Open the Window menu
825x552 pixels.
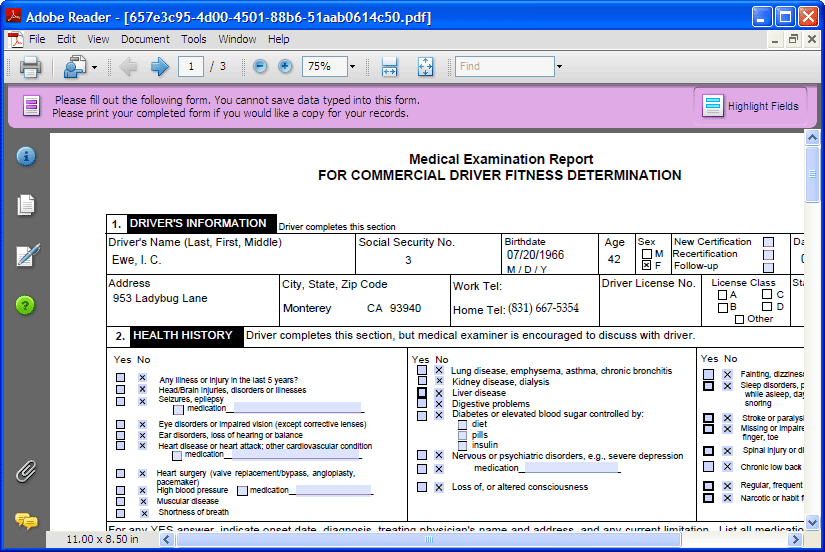[237, 39]
